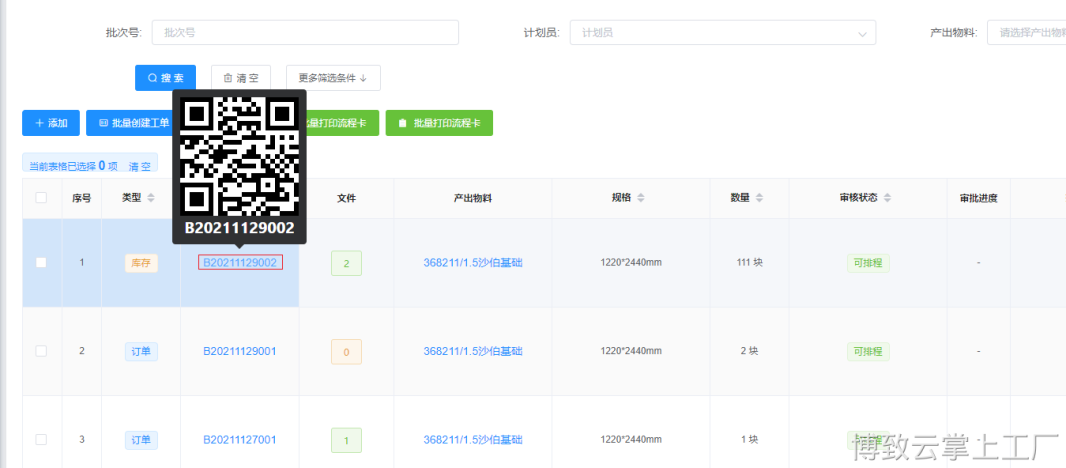Screen dimensions: 1066x468
Task: Sort by 数量 column sort arrows
Action: tap(759, 198)
